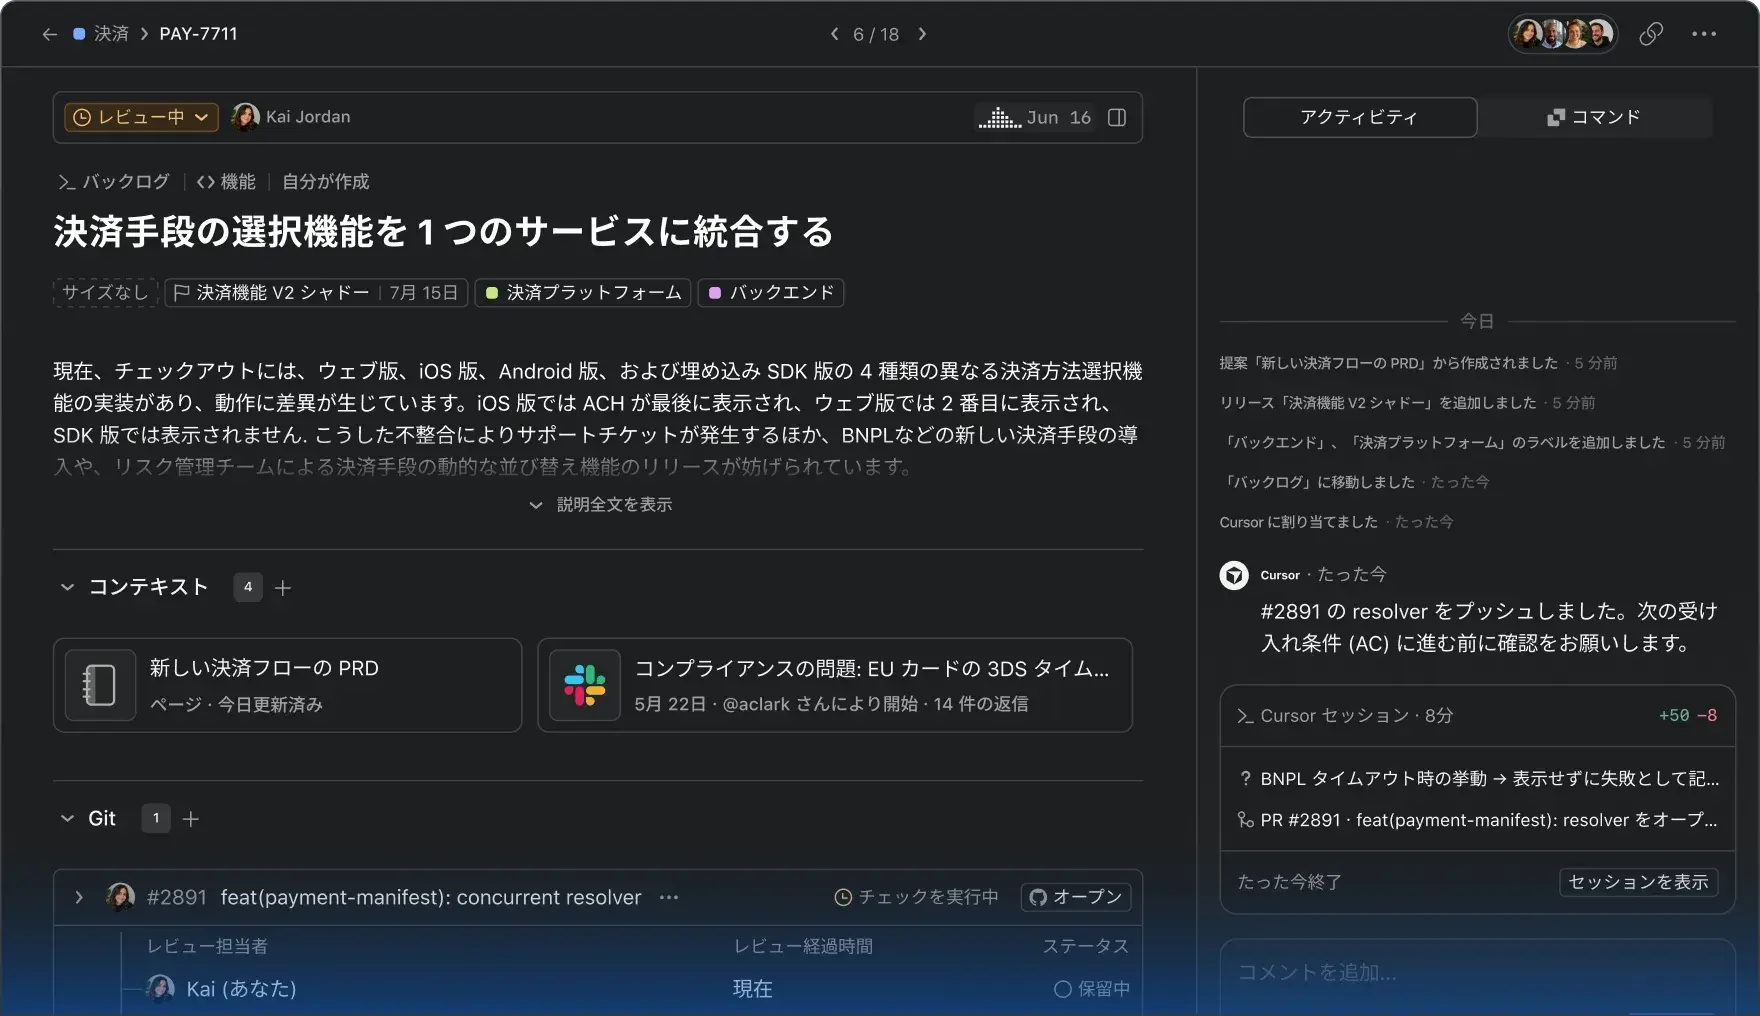Click the PRD page notebook icon

[100, 685]
